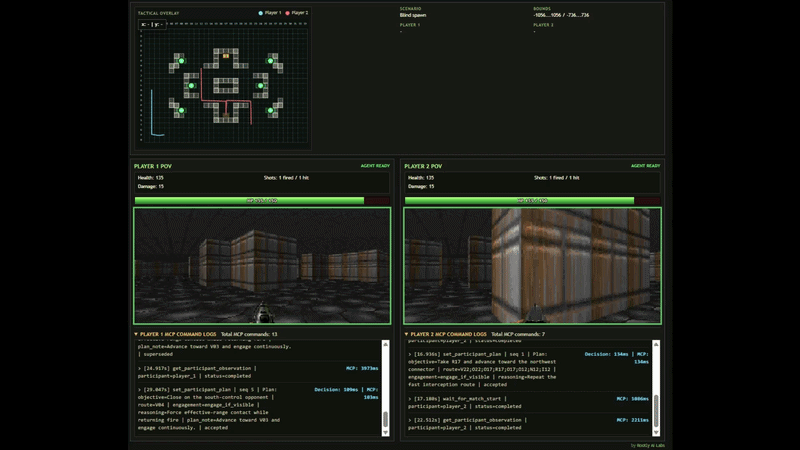Click Player 2 'Shots: 1 fired / 1 hit'
The height and width of the screenshot is (450, 800).
pyautogui.click(x=557, y=178)
